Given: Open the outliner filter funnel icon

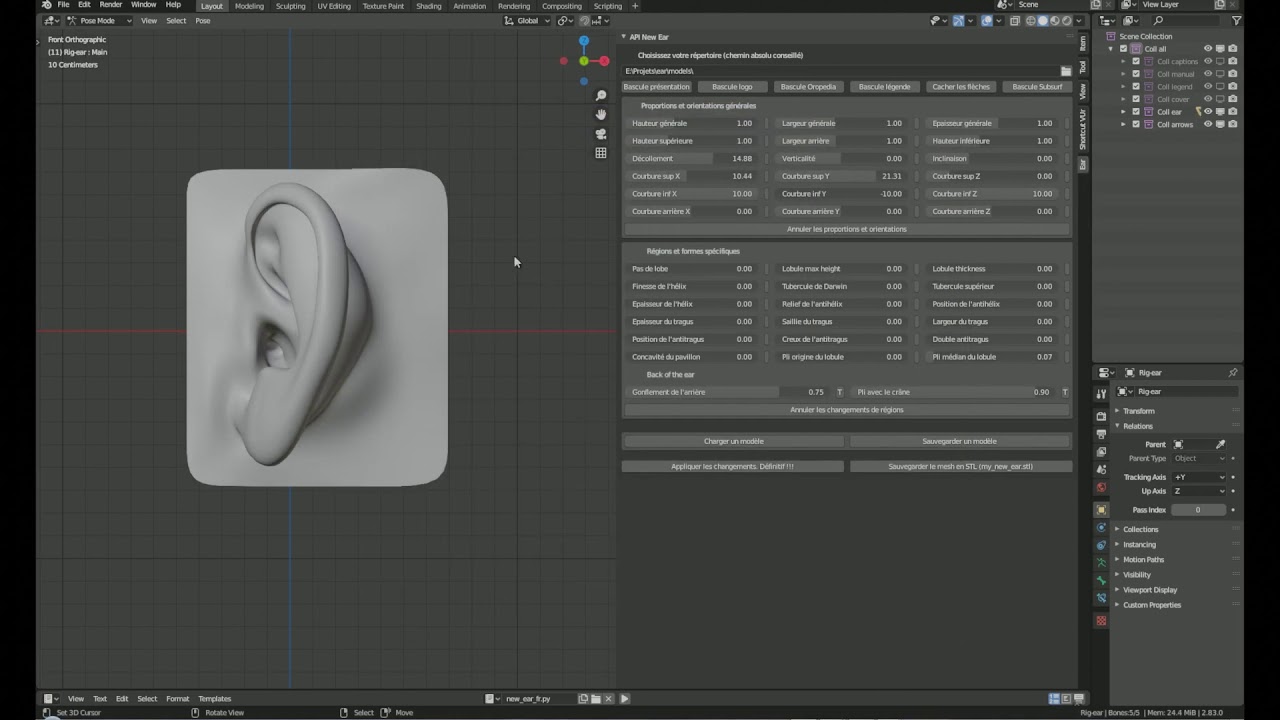Looking at the screenshot, I should click(1236, 20).
